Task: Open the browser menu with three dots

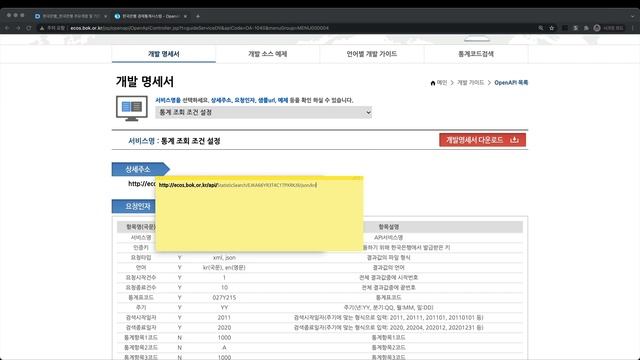Action: pyautogui.click(x=633, y=28)
